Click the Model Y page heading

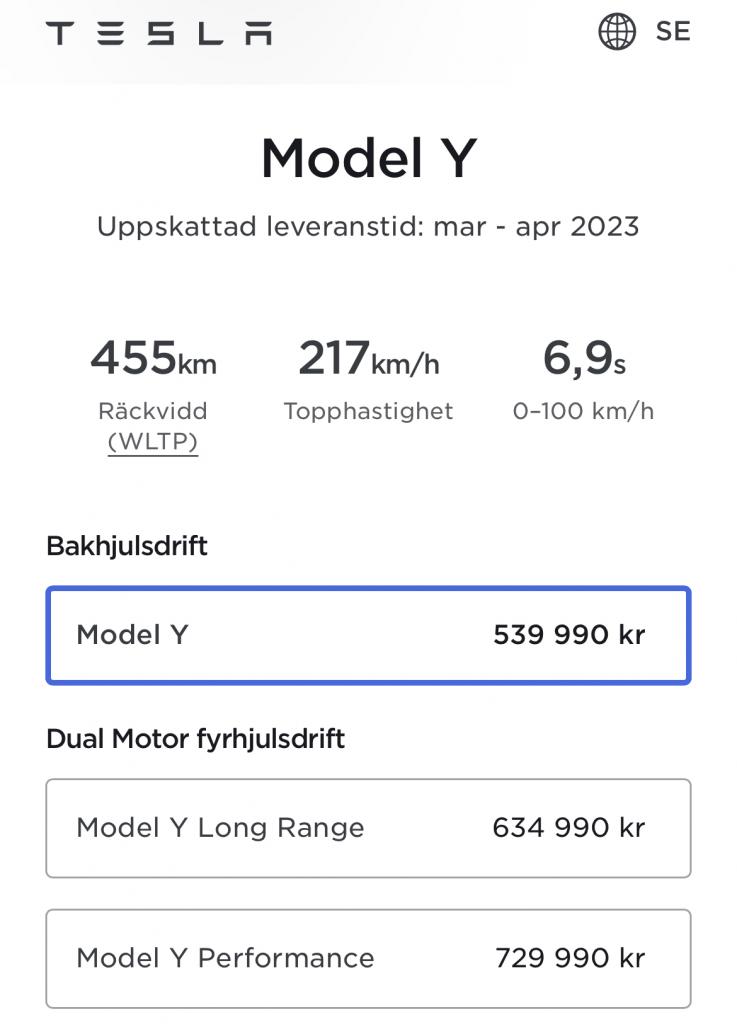(x=368, y=158)
